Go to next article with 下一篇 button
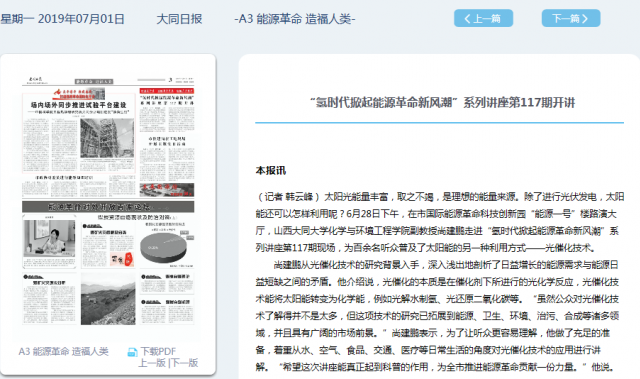 pos(571,18)
